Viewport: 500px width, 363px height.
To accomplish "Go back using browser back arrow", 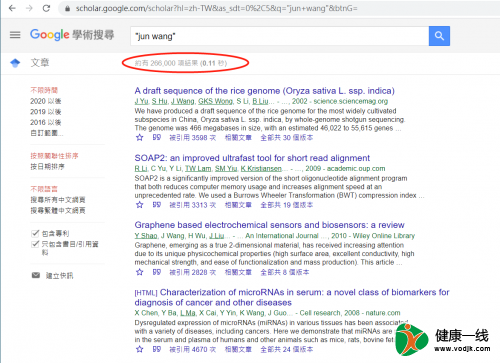I will 12,8.
